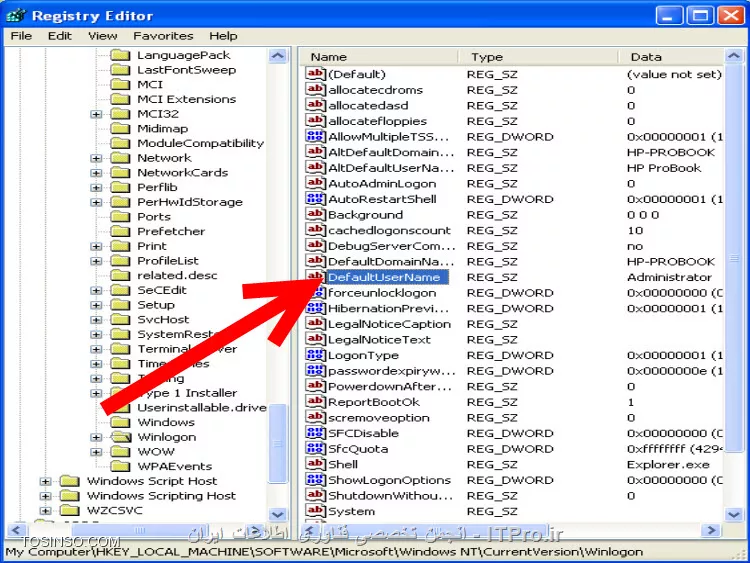The width and height of the screenshot is (750, 563).
Task: Sort values by the Type column header
Action: (538, 57)
